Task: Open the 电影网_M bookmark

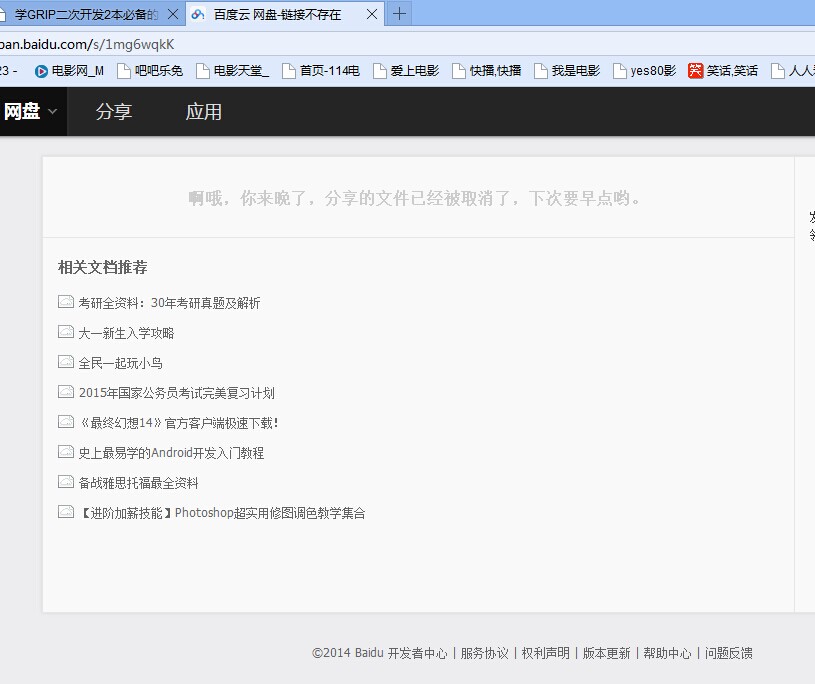Action: pos(69,71)
